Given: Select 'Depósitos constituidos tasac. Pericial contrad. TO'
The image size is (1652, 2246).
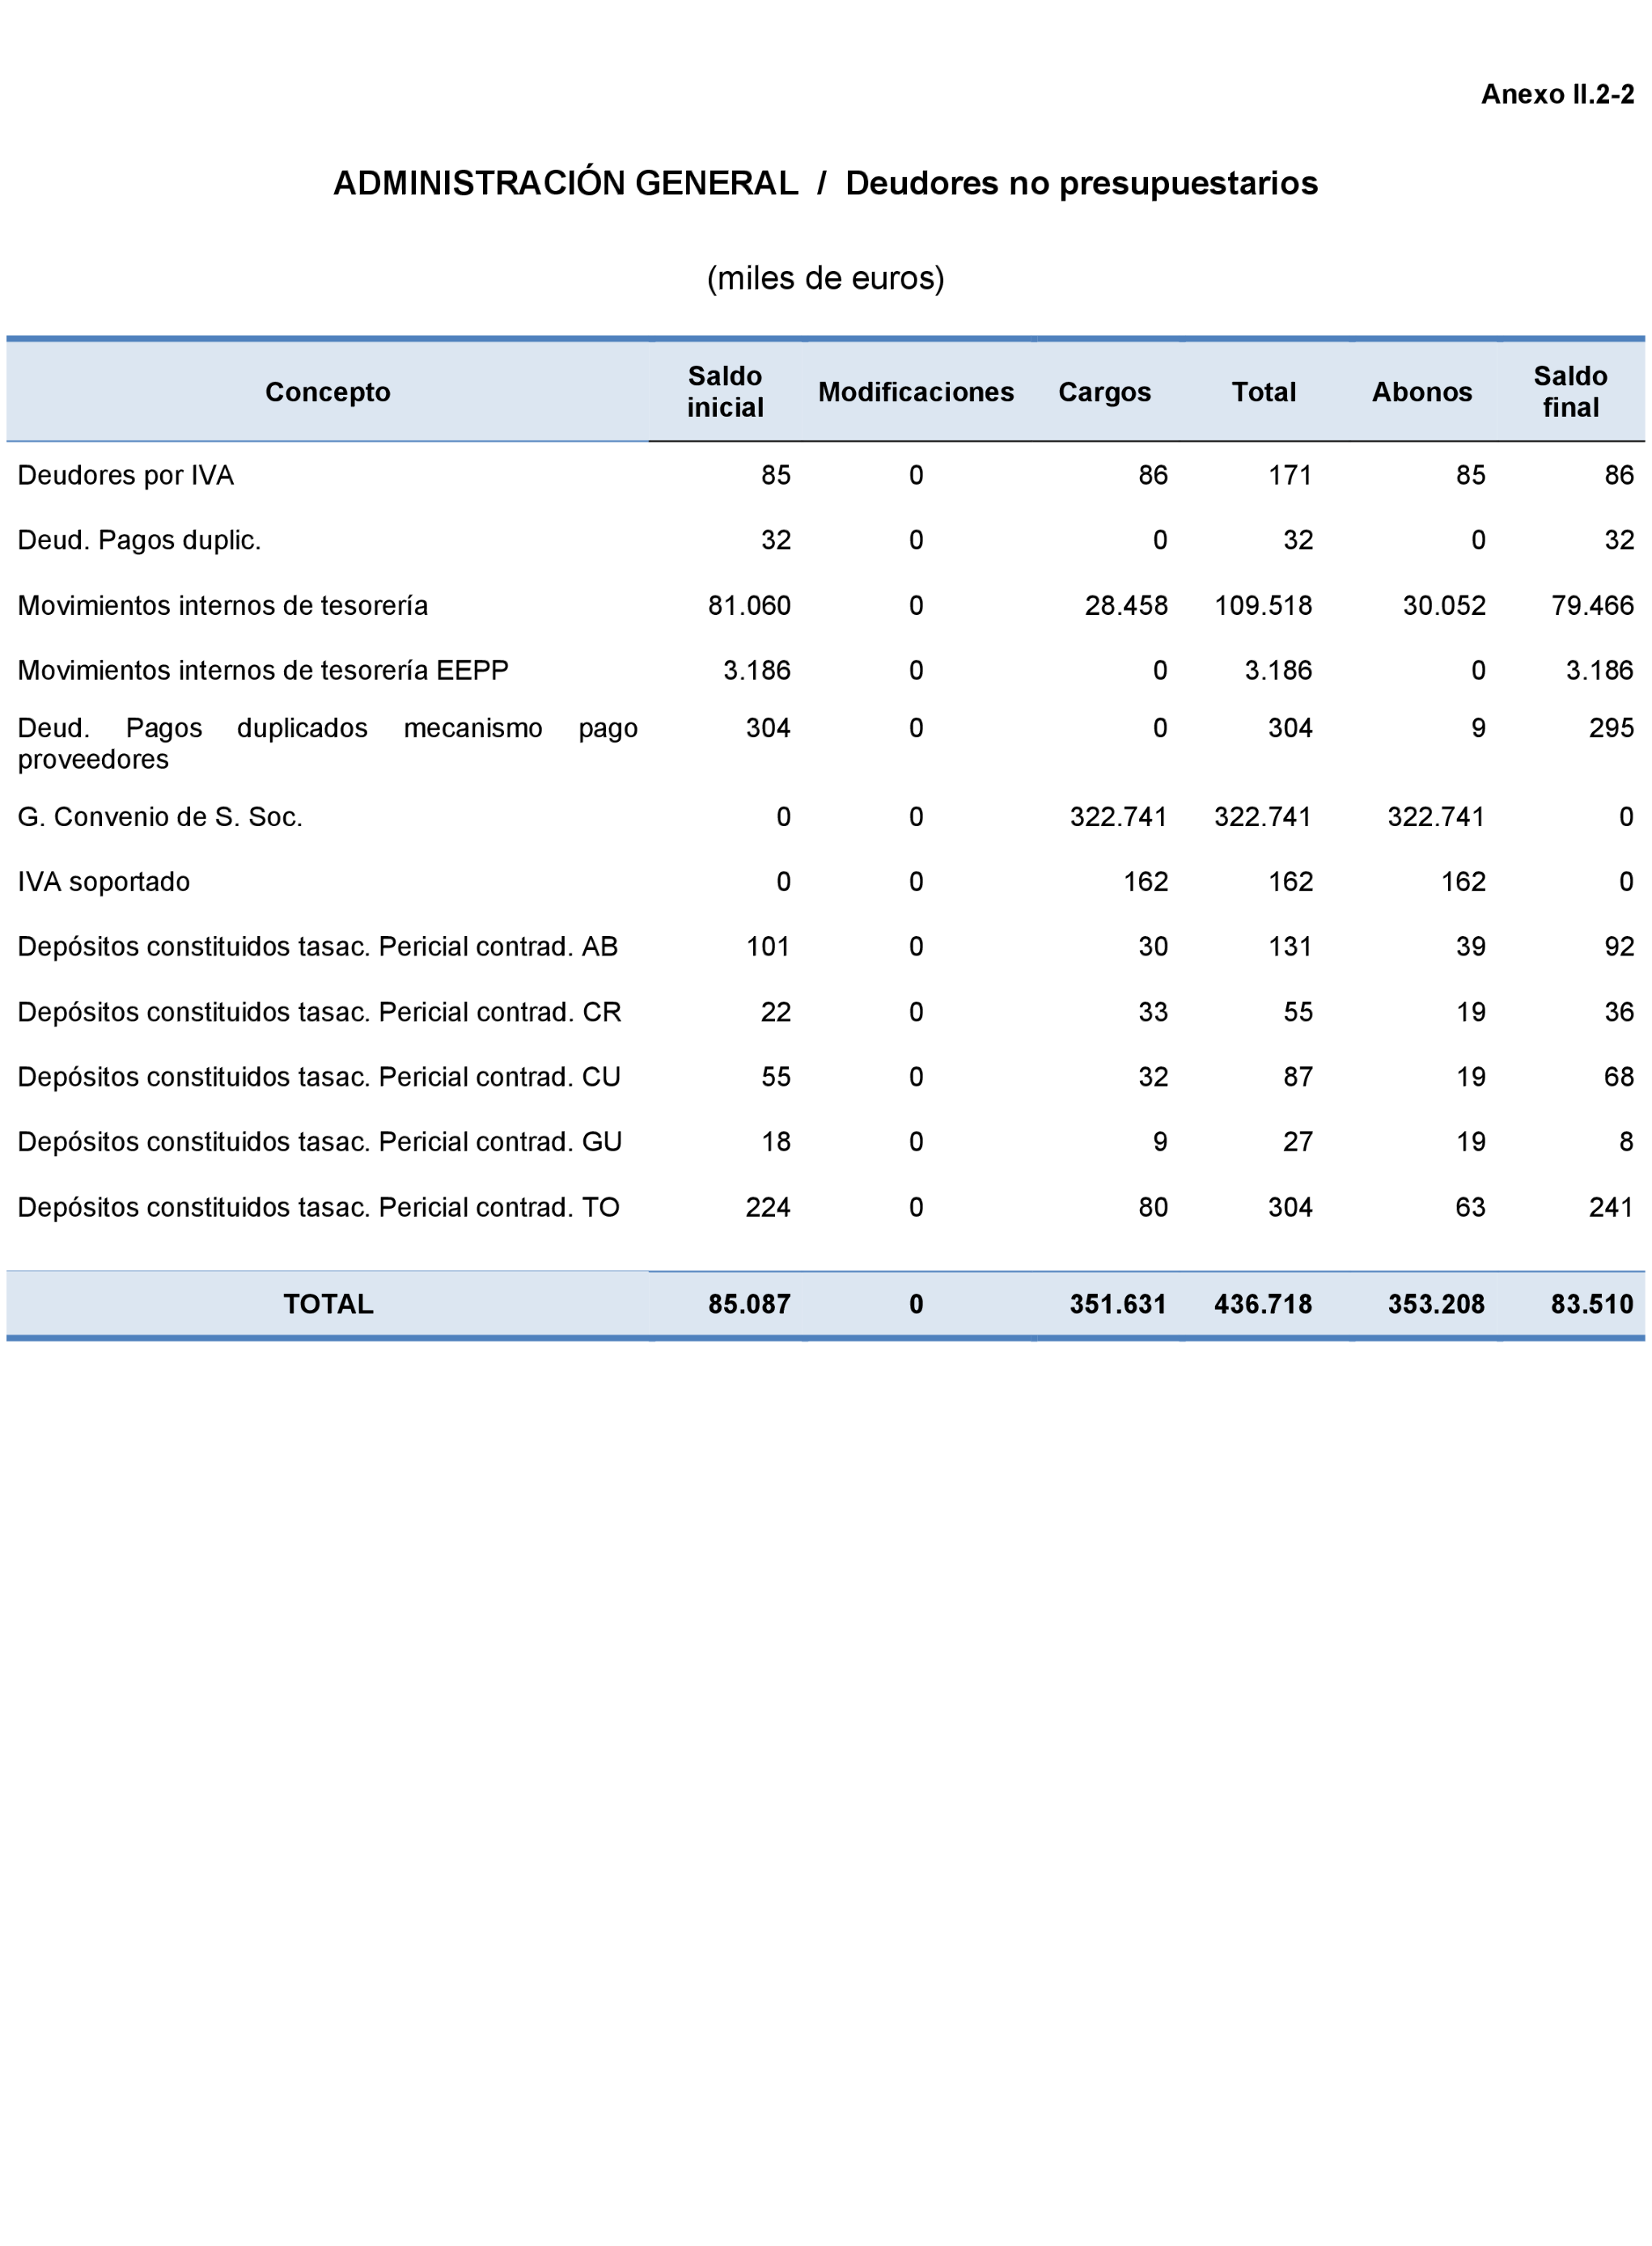Looking at the screenshot, I should [x=319, y=1207].
